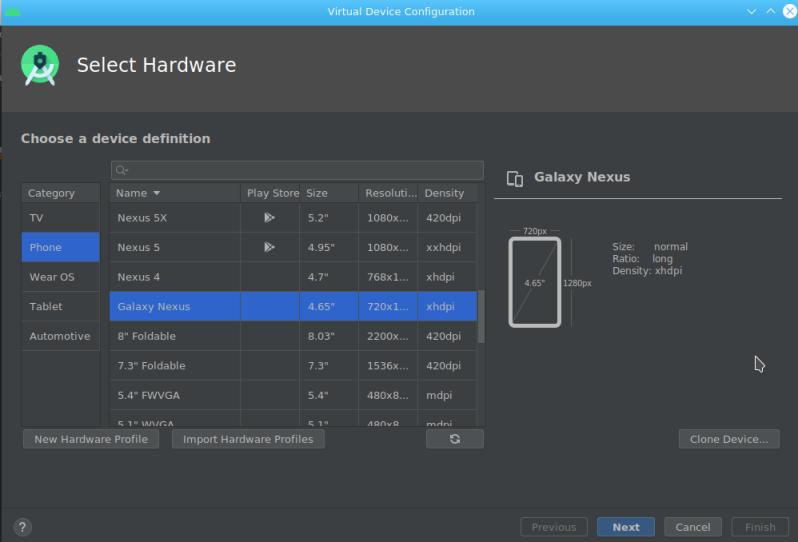Click the device icon beside Galaxy Nexus title

(x=515, y=179)
